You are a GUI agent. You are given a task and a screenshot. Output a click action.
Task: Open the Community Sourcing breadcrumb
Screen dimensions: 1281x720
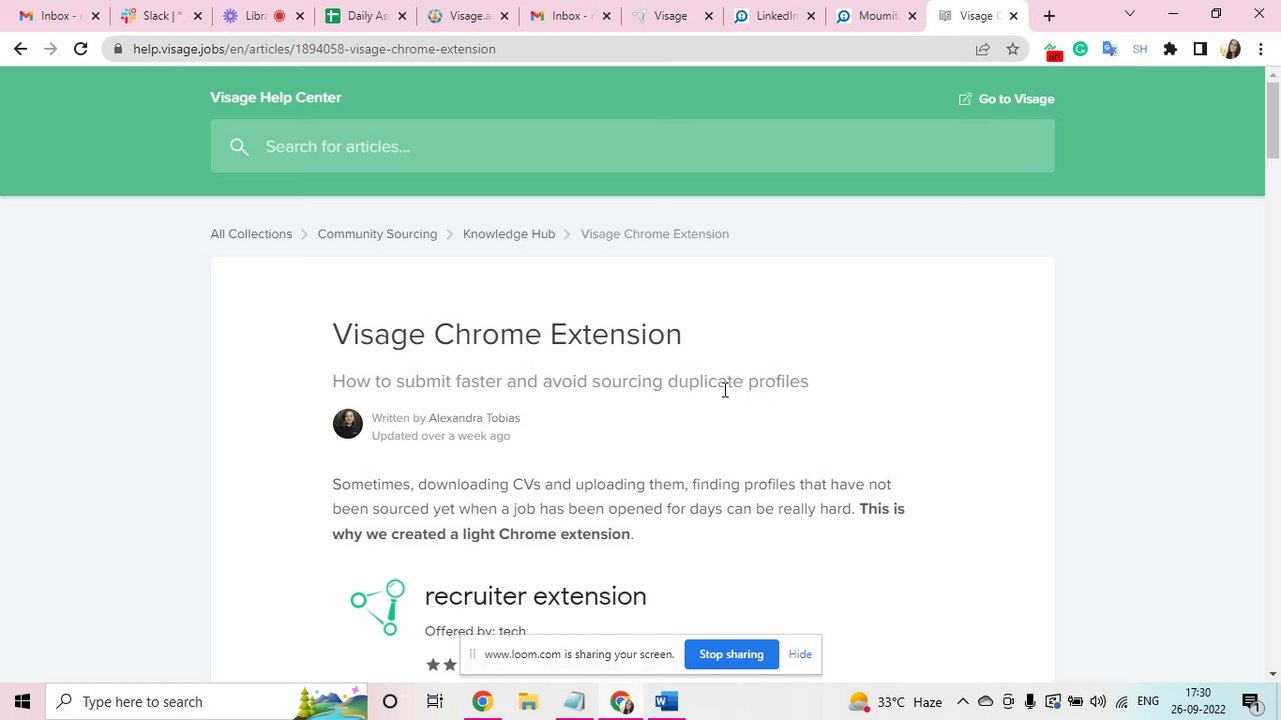click(377, 234)
